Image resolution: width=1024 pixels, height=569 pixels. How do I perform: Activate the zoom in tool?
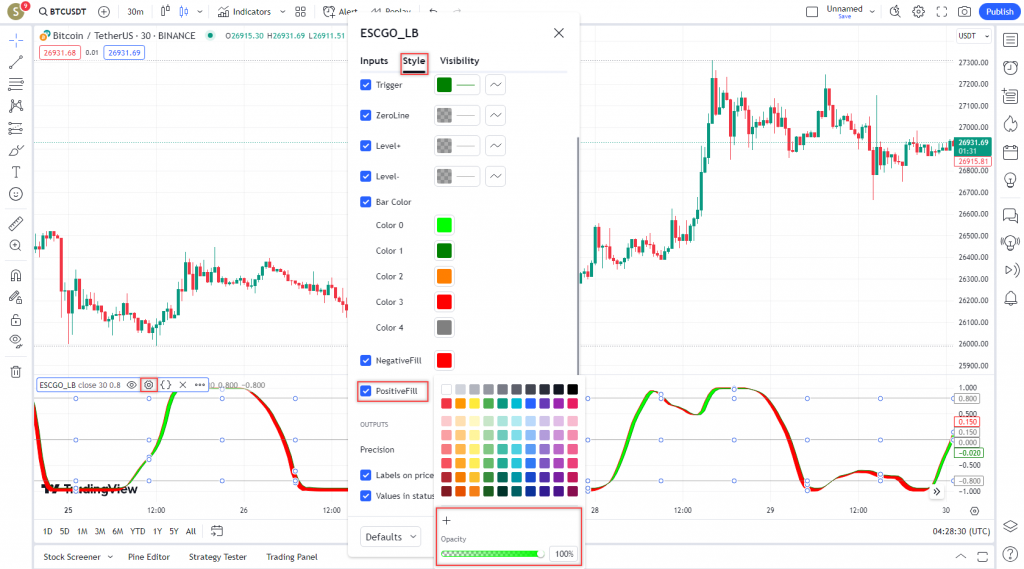[x=16, y=246]
